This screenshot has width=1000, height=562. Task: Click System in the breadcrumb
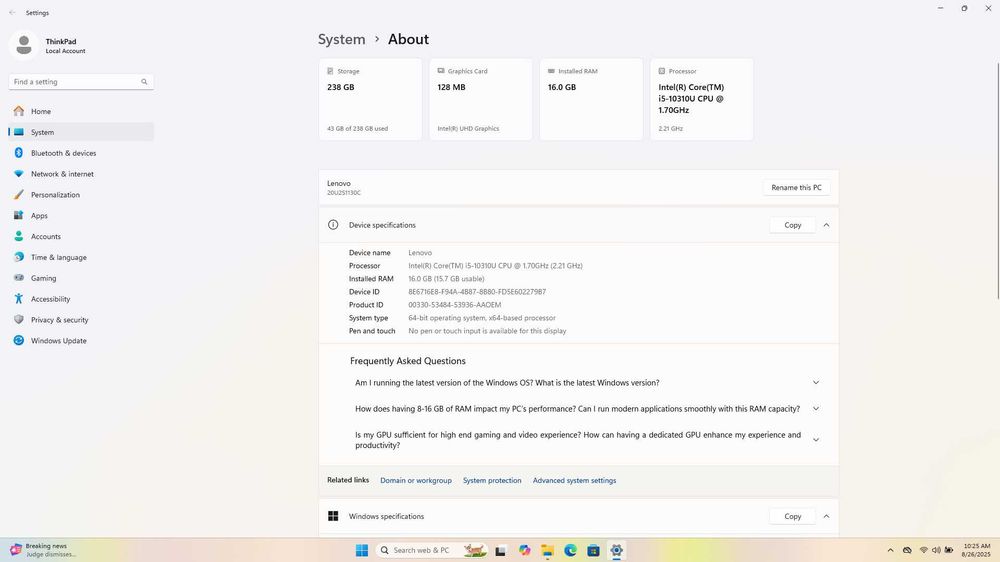[341, 39]
